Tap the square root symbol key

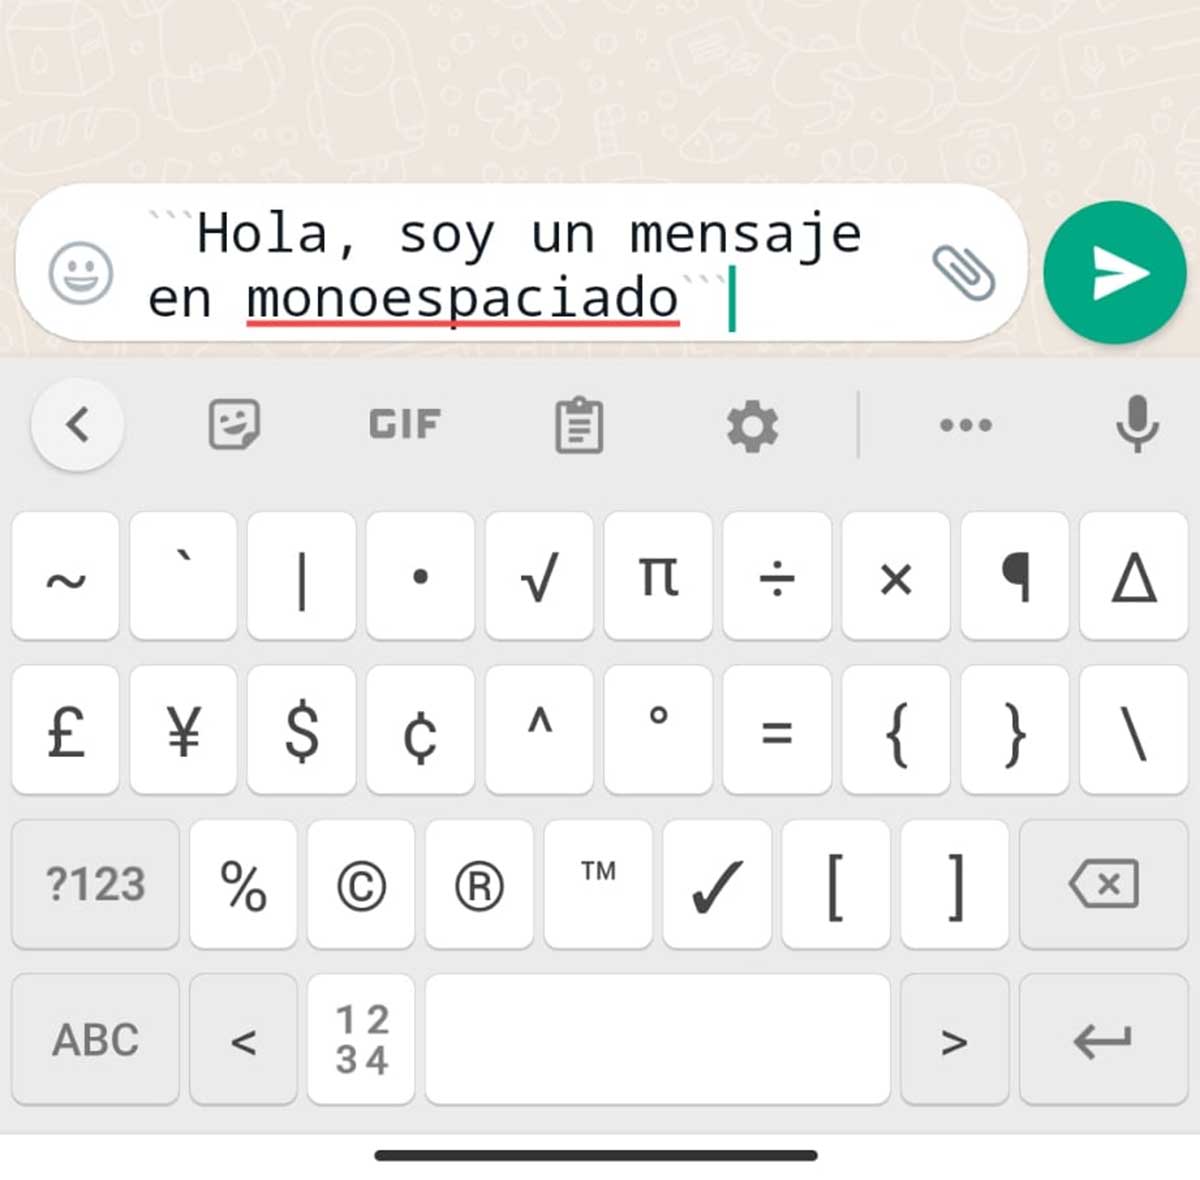539,576
